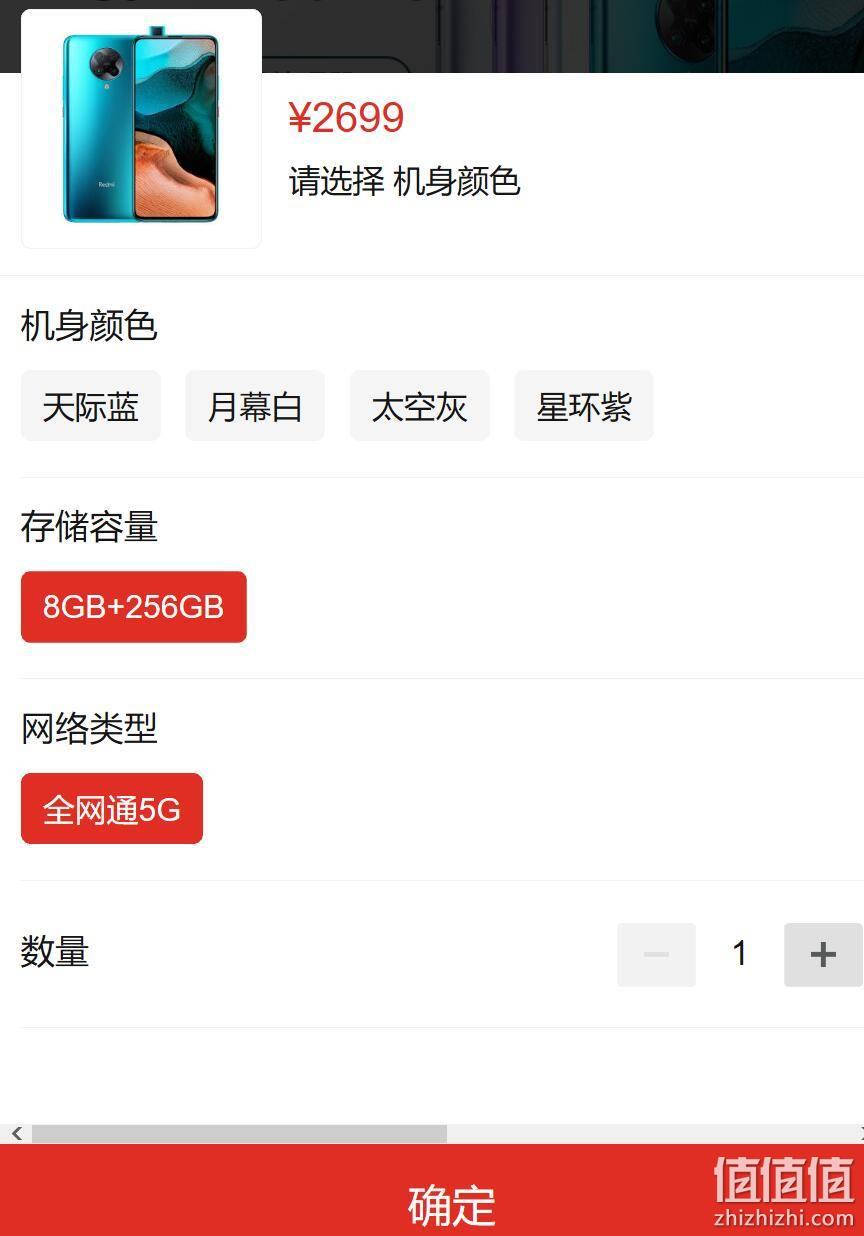The image size is (864, 1236).
Task: Toggle the 全网通5G network type
Action: tap(112, 809)
